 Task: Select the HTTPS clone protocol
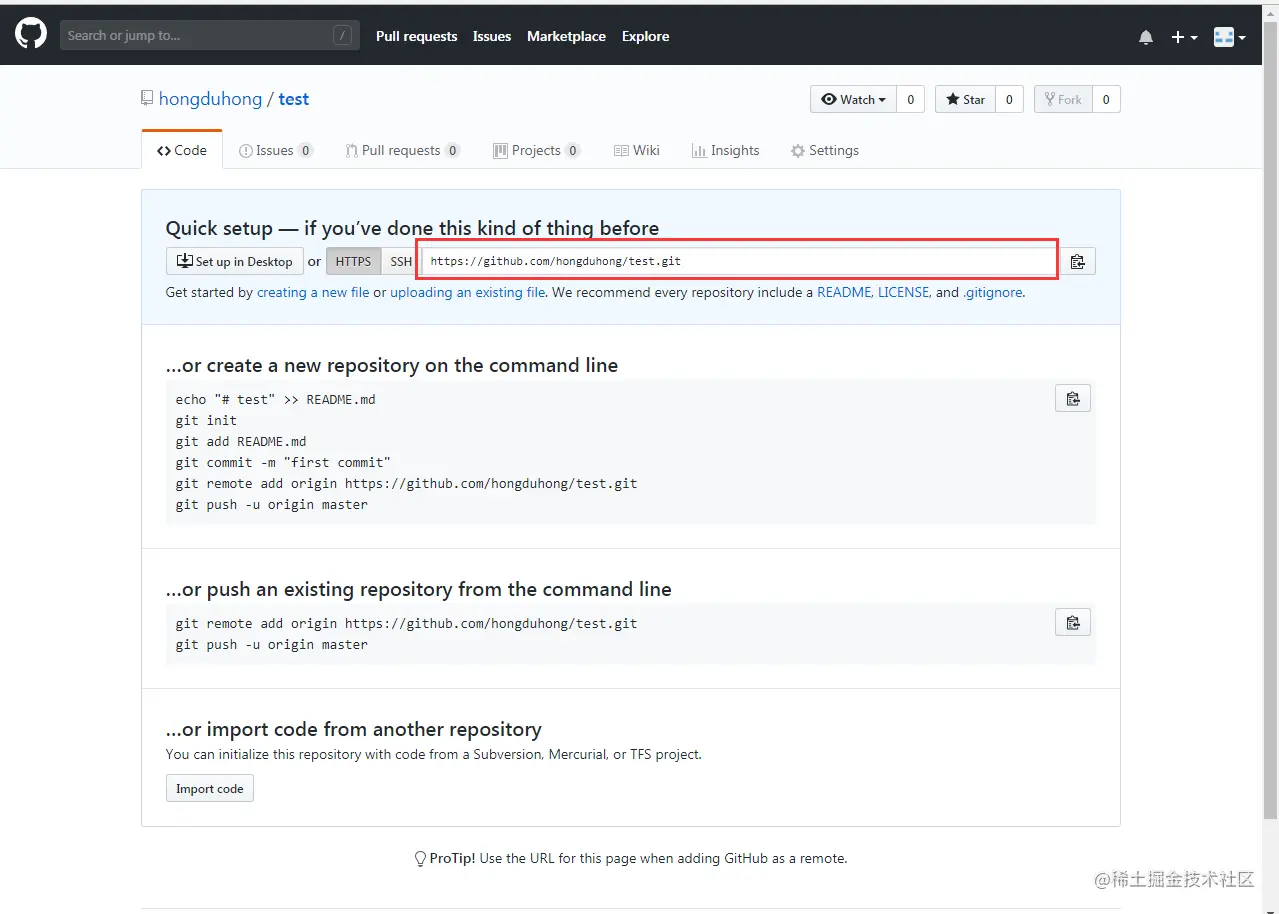point(353,261)
